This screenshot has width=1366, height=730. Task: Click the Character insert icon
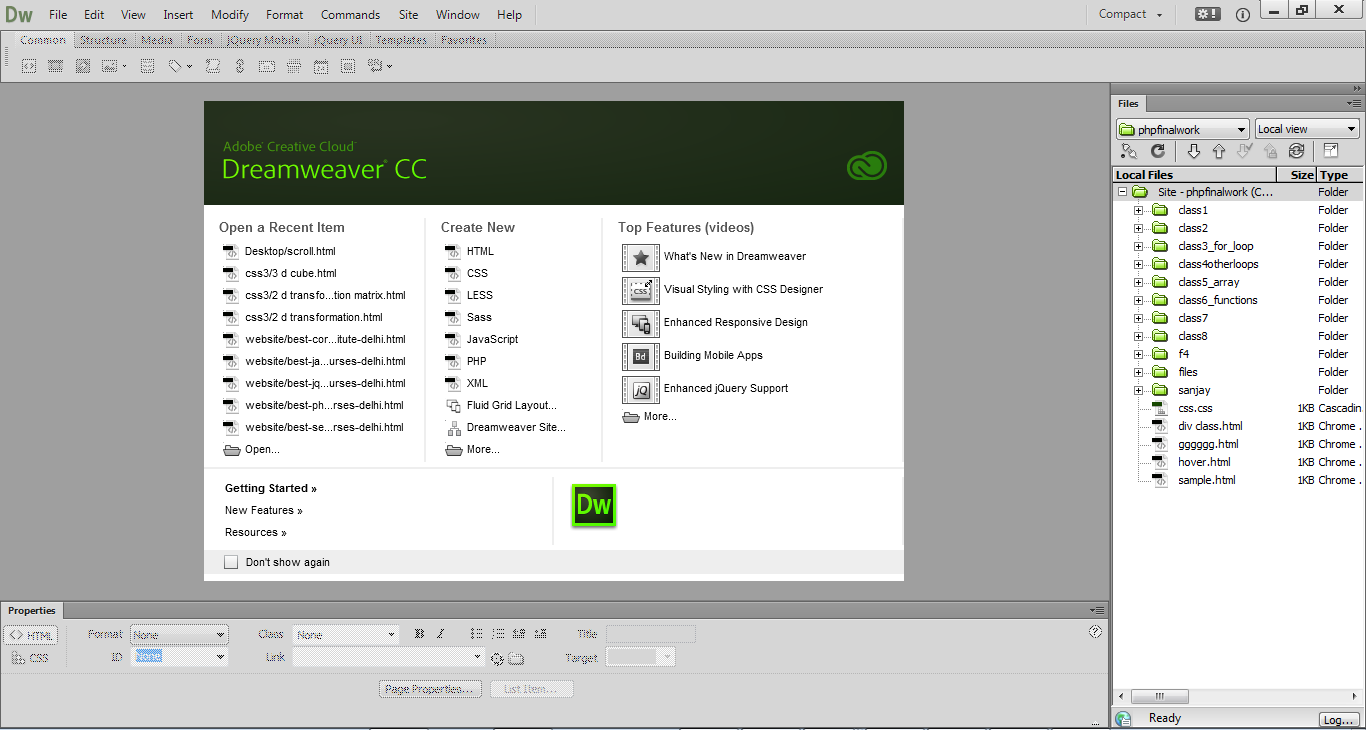(375, 66)
